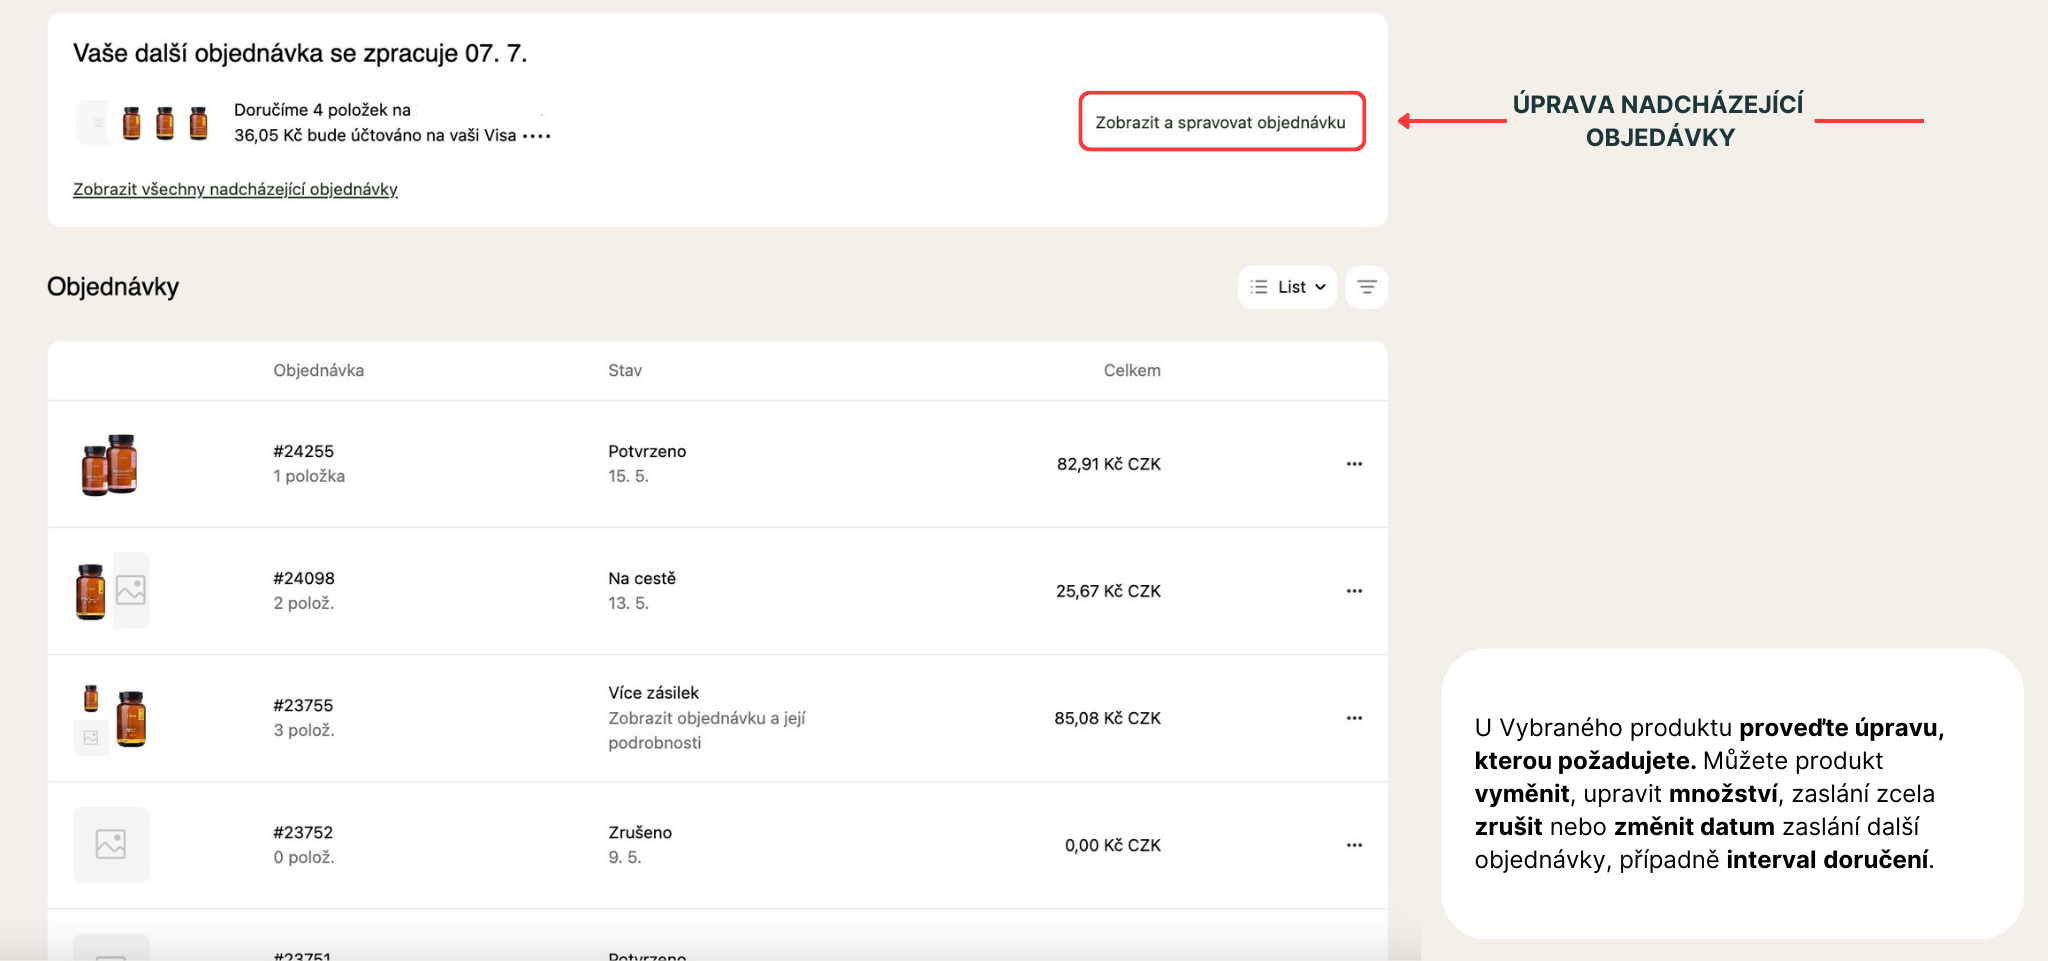Click Zobrazit objednávku a její podrobnosti text
Image resolution: width=2048 pixels, height=961 pixels.
coord(706,730)
